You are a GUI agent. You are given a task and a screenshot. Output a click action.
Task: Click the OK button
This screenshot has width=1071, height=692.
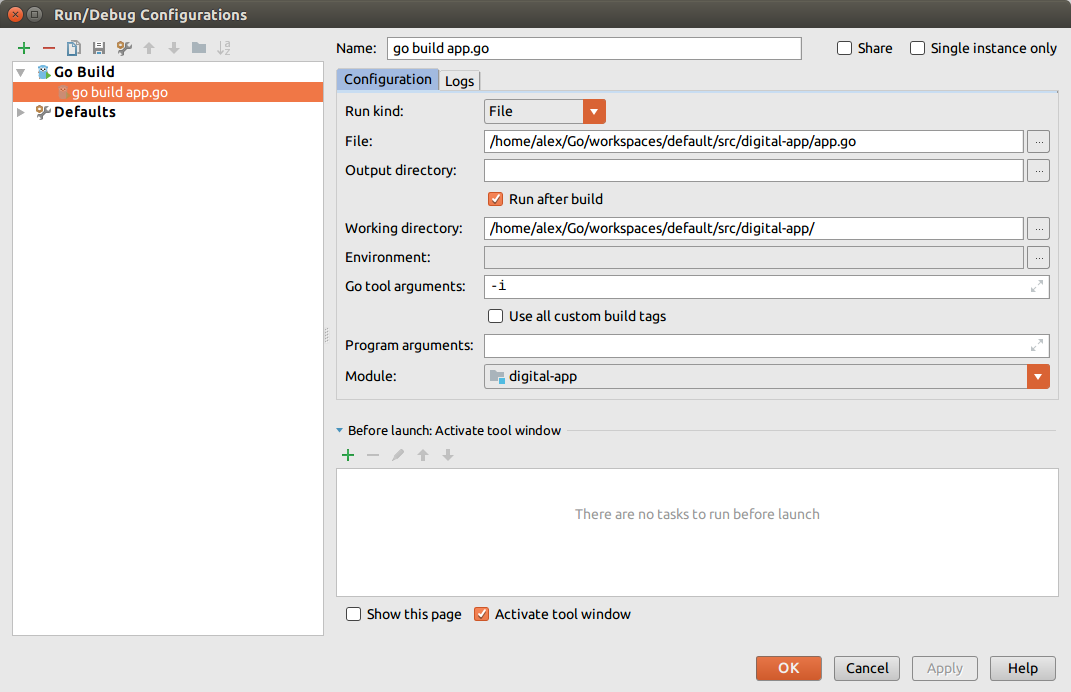(x=788, y=668)
